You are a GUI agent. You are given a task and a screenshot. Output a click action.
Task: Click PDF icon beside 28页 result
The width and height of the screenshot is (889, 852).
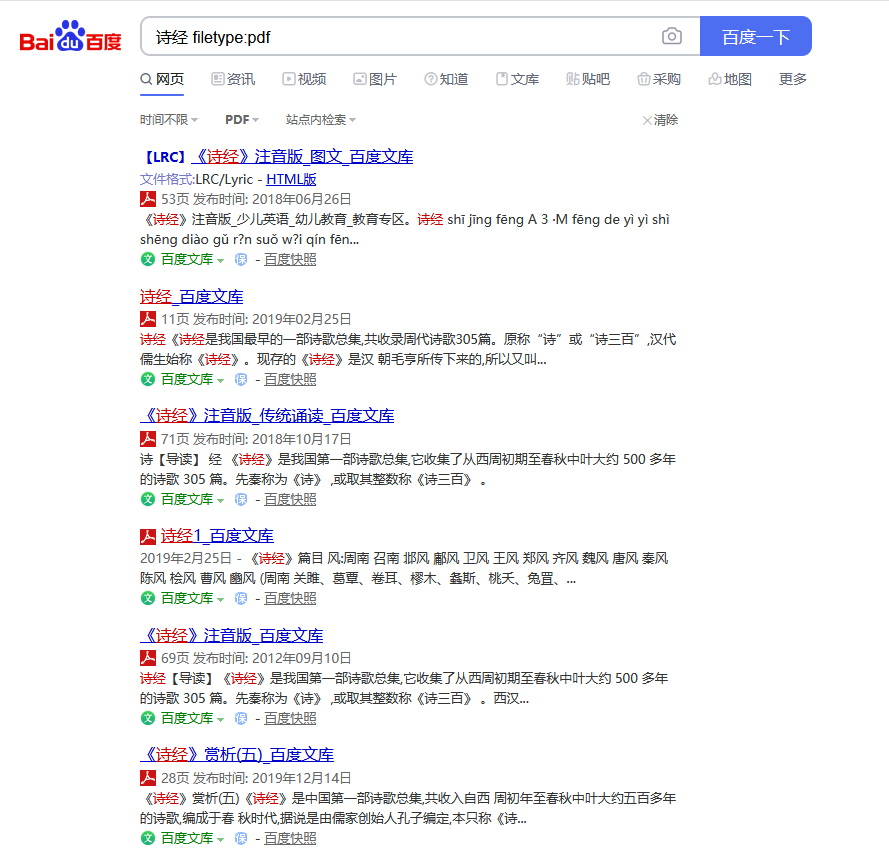click(148, 778)
